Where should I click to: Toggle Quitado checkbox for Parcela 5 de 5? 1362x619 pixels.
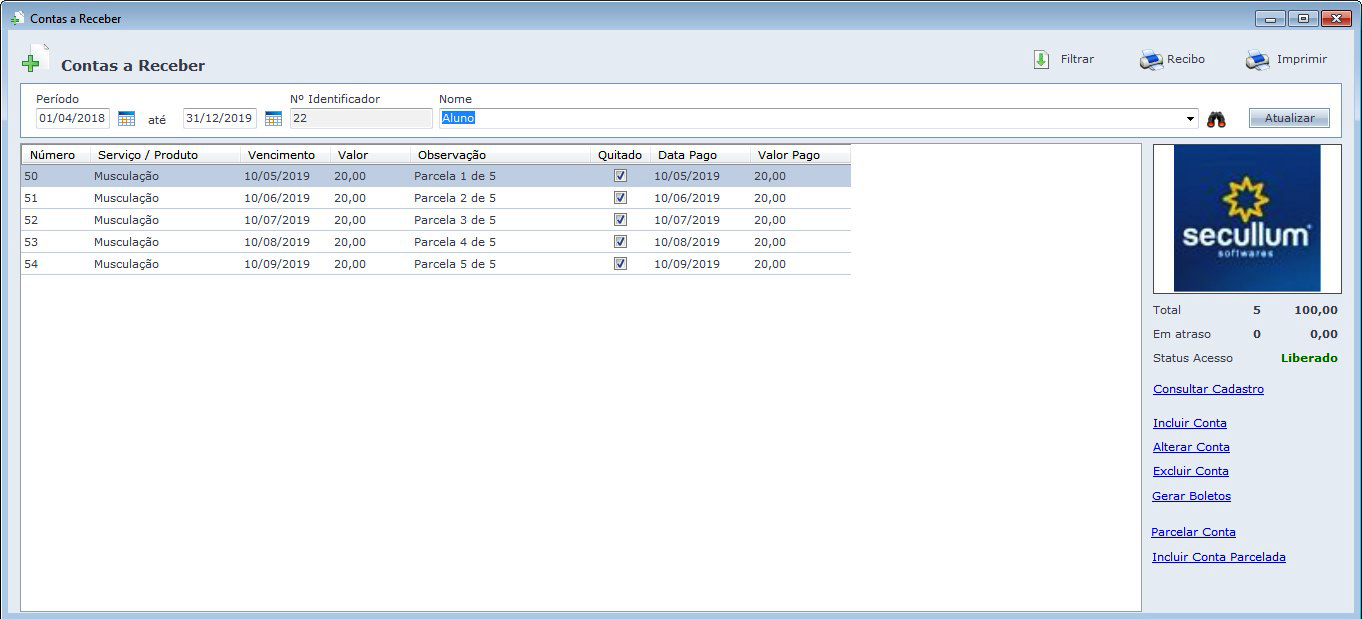pos(620,264)
